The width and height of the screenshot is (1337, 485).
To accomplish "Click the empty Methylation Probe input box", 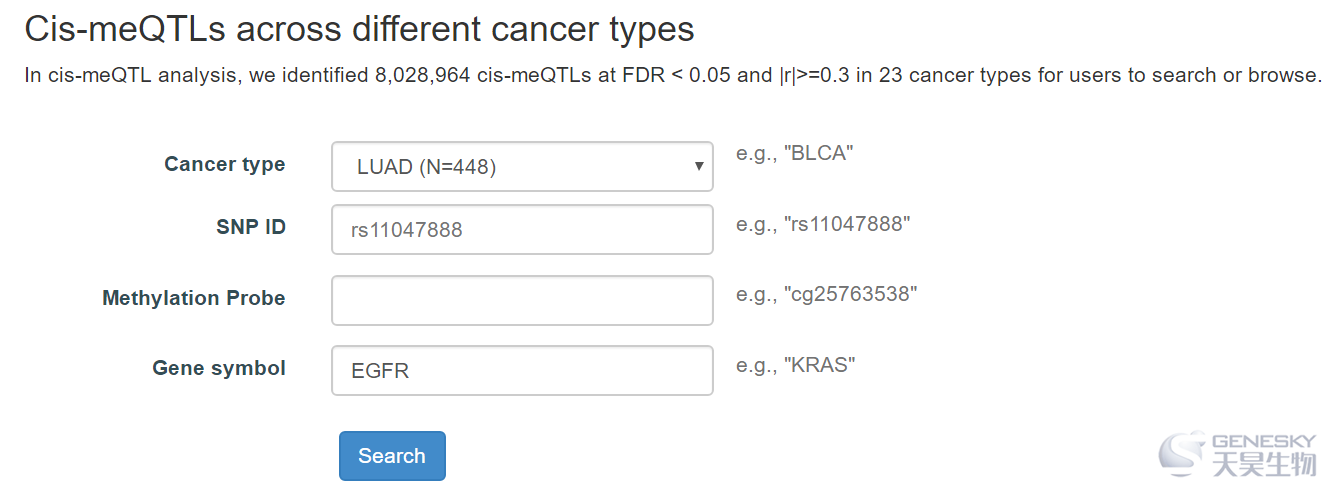I will point(522,300).
